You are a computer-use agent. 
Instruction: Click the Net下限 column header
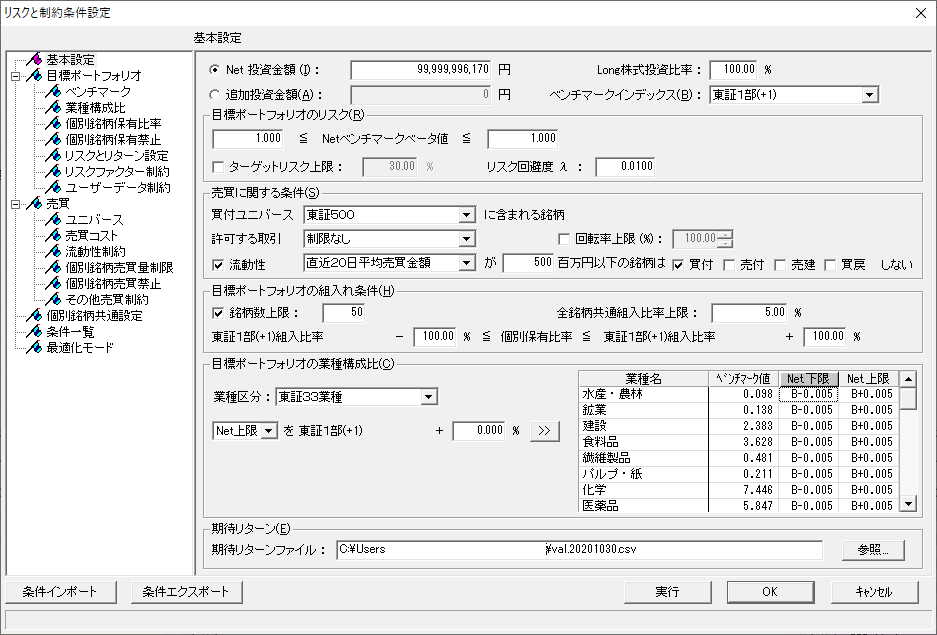(808, 378)
